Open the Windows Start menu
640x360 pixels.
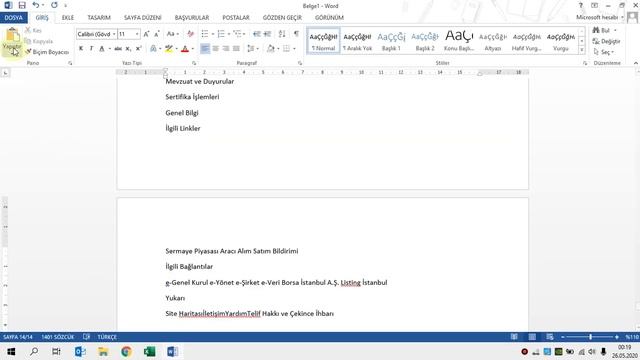click(11, 351)
